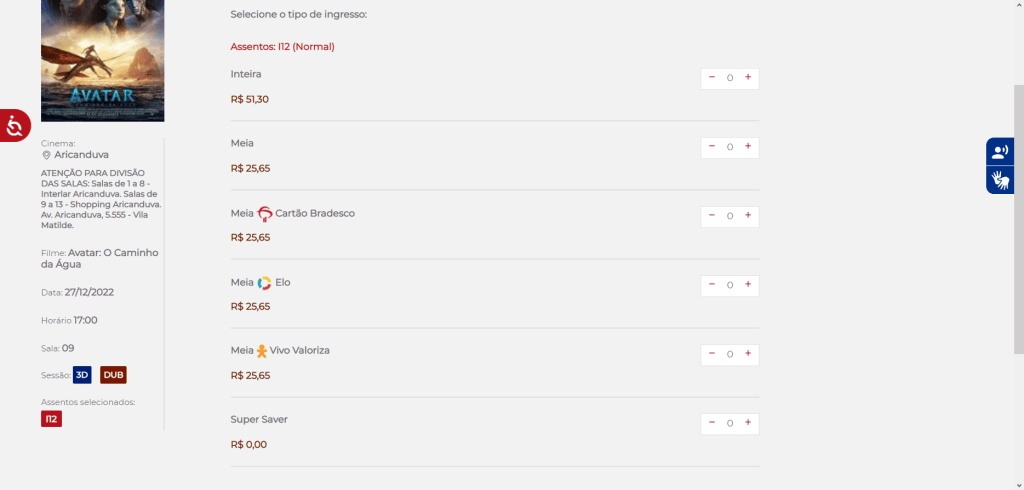Click the voice assistant accessibility icon

pos(999,152)
